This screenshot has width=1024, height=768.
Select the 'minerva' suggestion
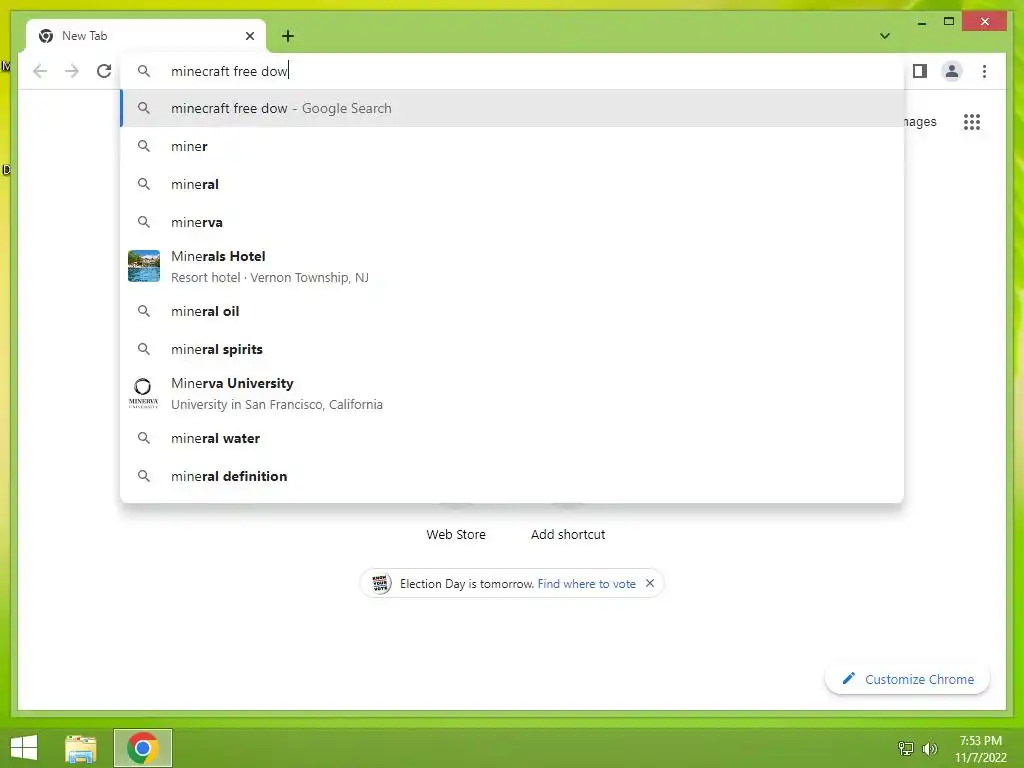click(512, 222)
